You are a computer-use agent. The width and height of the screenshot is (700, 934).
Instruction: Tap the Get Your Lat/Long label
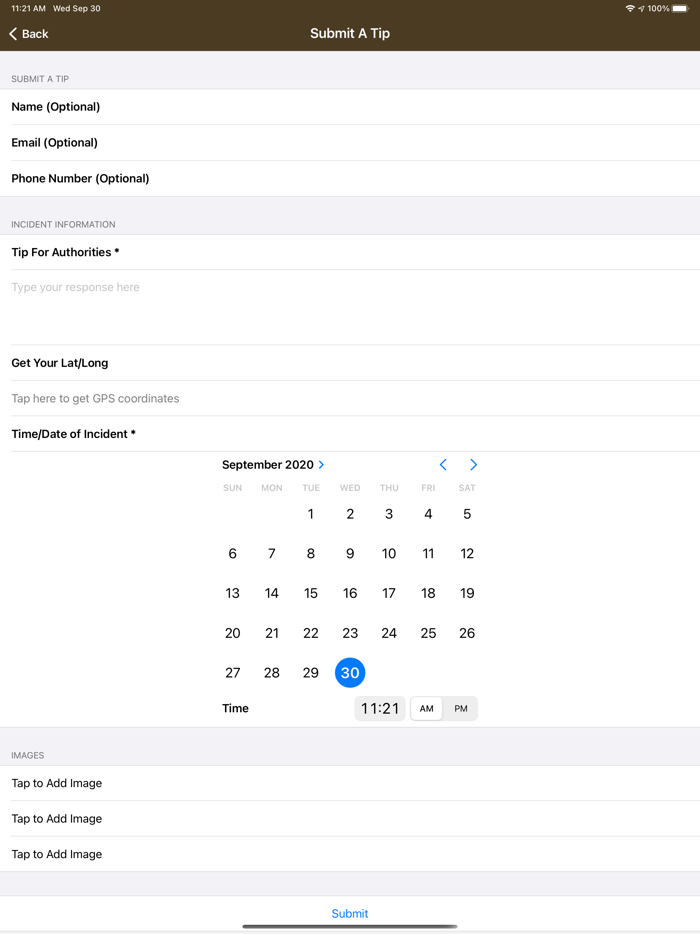[x=60, y=363]
